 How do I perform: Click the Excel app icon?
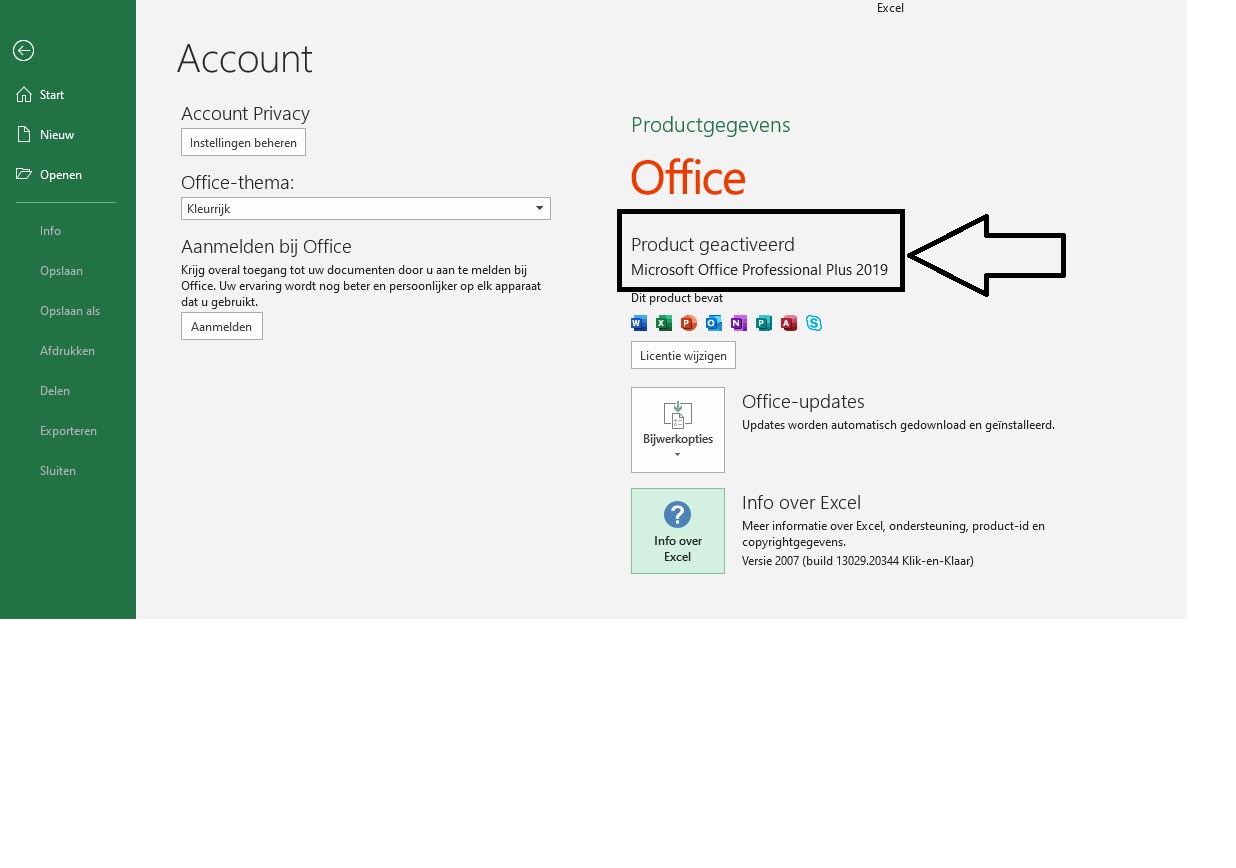664,323
